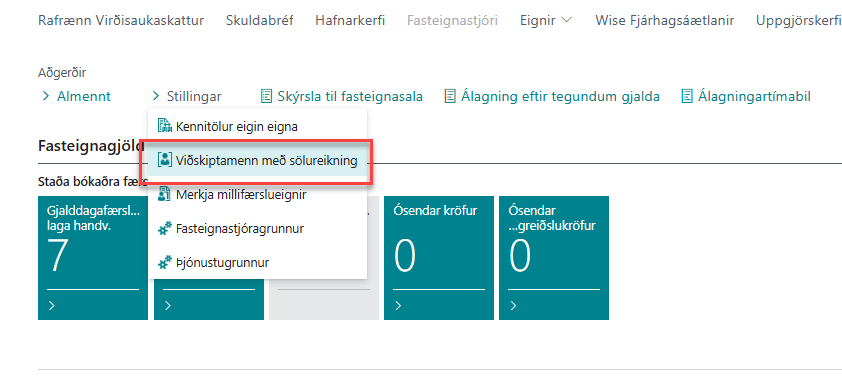Viewport: 842px width, 383px height.
Task: Open the Gjalddagafærslur laga handv. tile showing 7
Action: [93, 258]
